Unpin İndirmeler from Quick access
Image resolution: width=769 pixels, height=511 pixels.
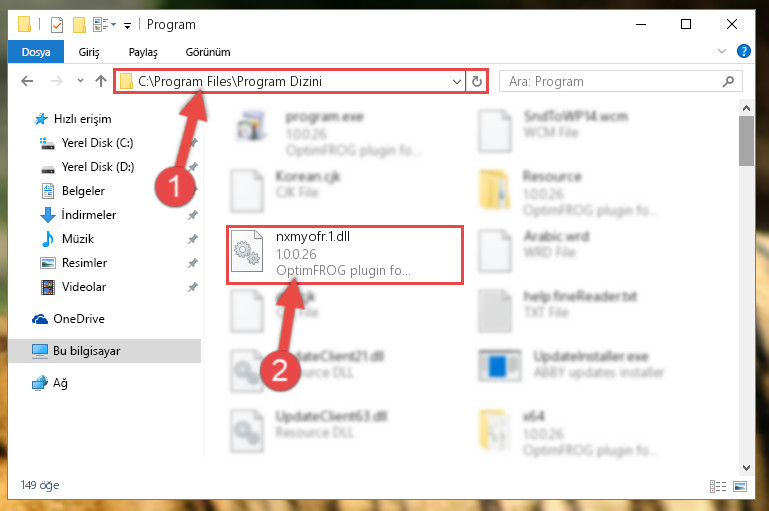193,215
